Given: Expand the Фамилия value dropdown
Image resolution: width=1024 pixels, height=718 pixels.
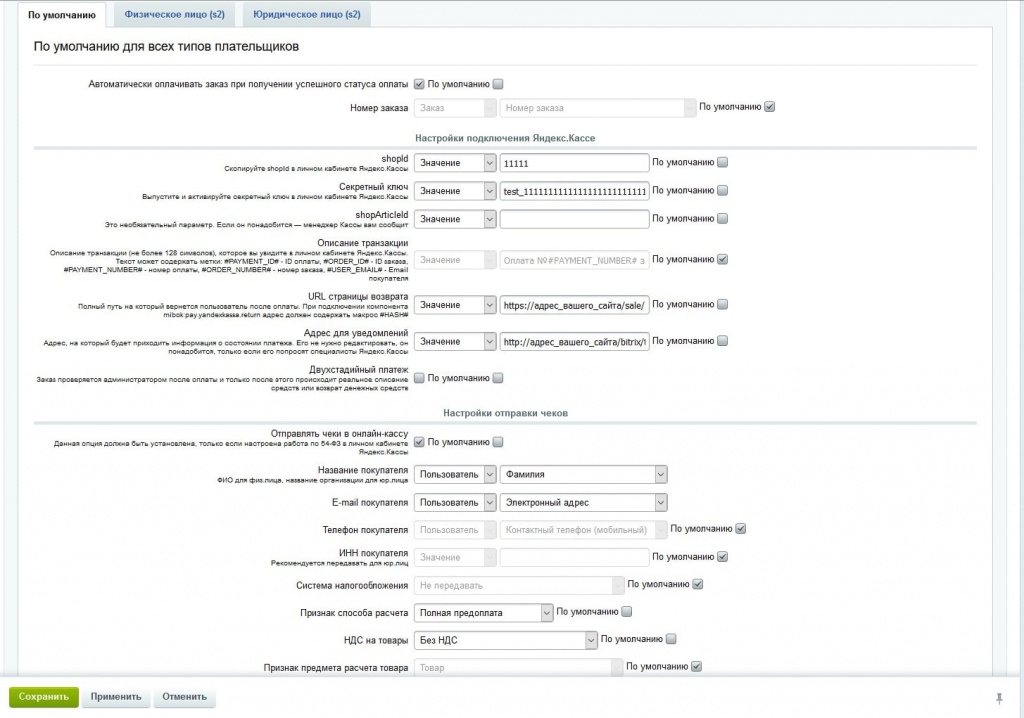Looking at the screenshot, I should [583, 475].
